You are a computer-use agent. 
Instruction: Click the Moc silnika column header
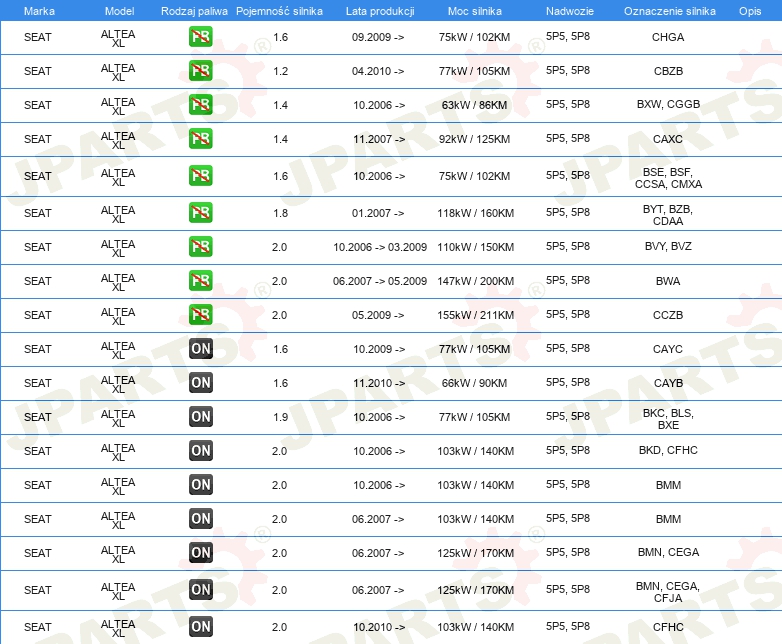click(x=474, y=11)
